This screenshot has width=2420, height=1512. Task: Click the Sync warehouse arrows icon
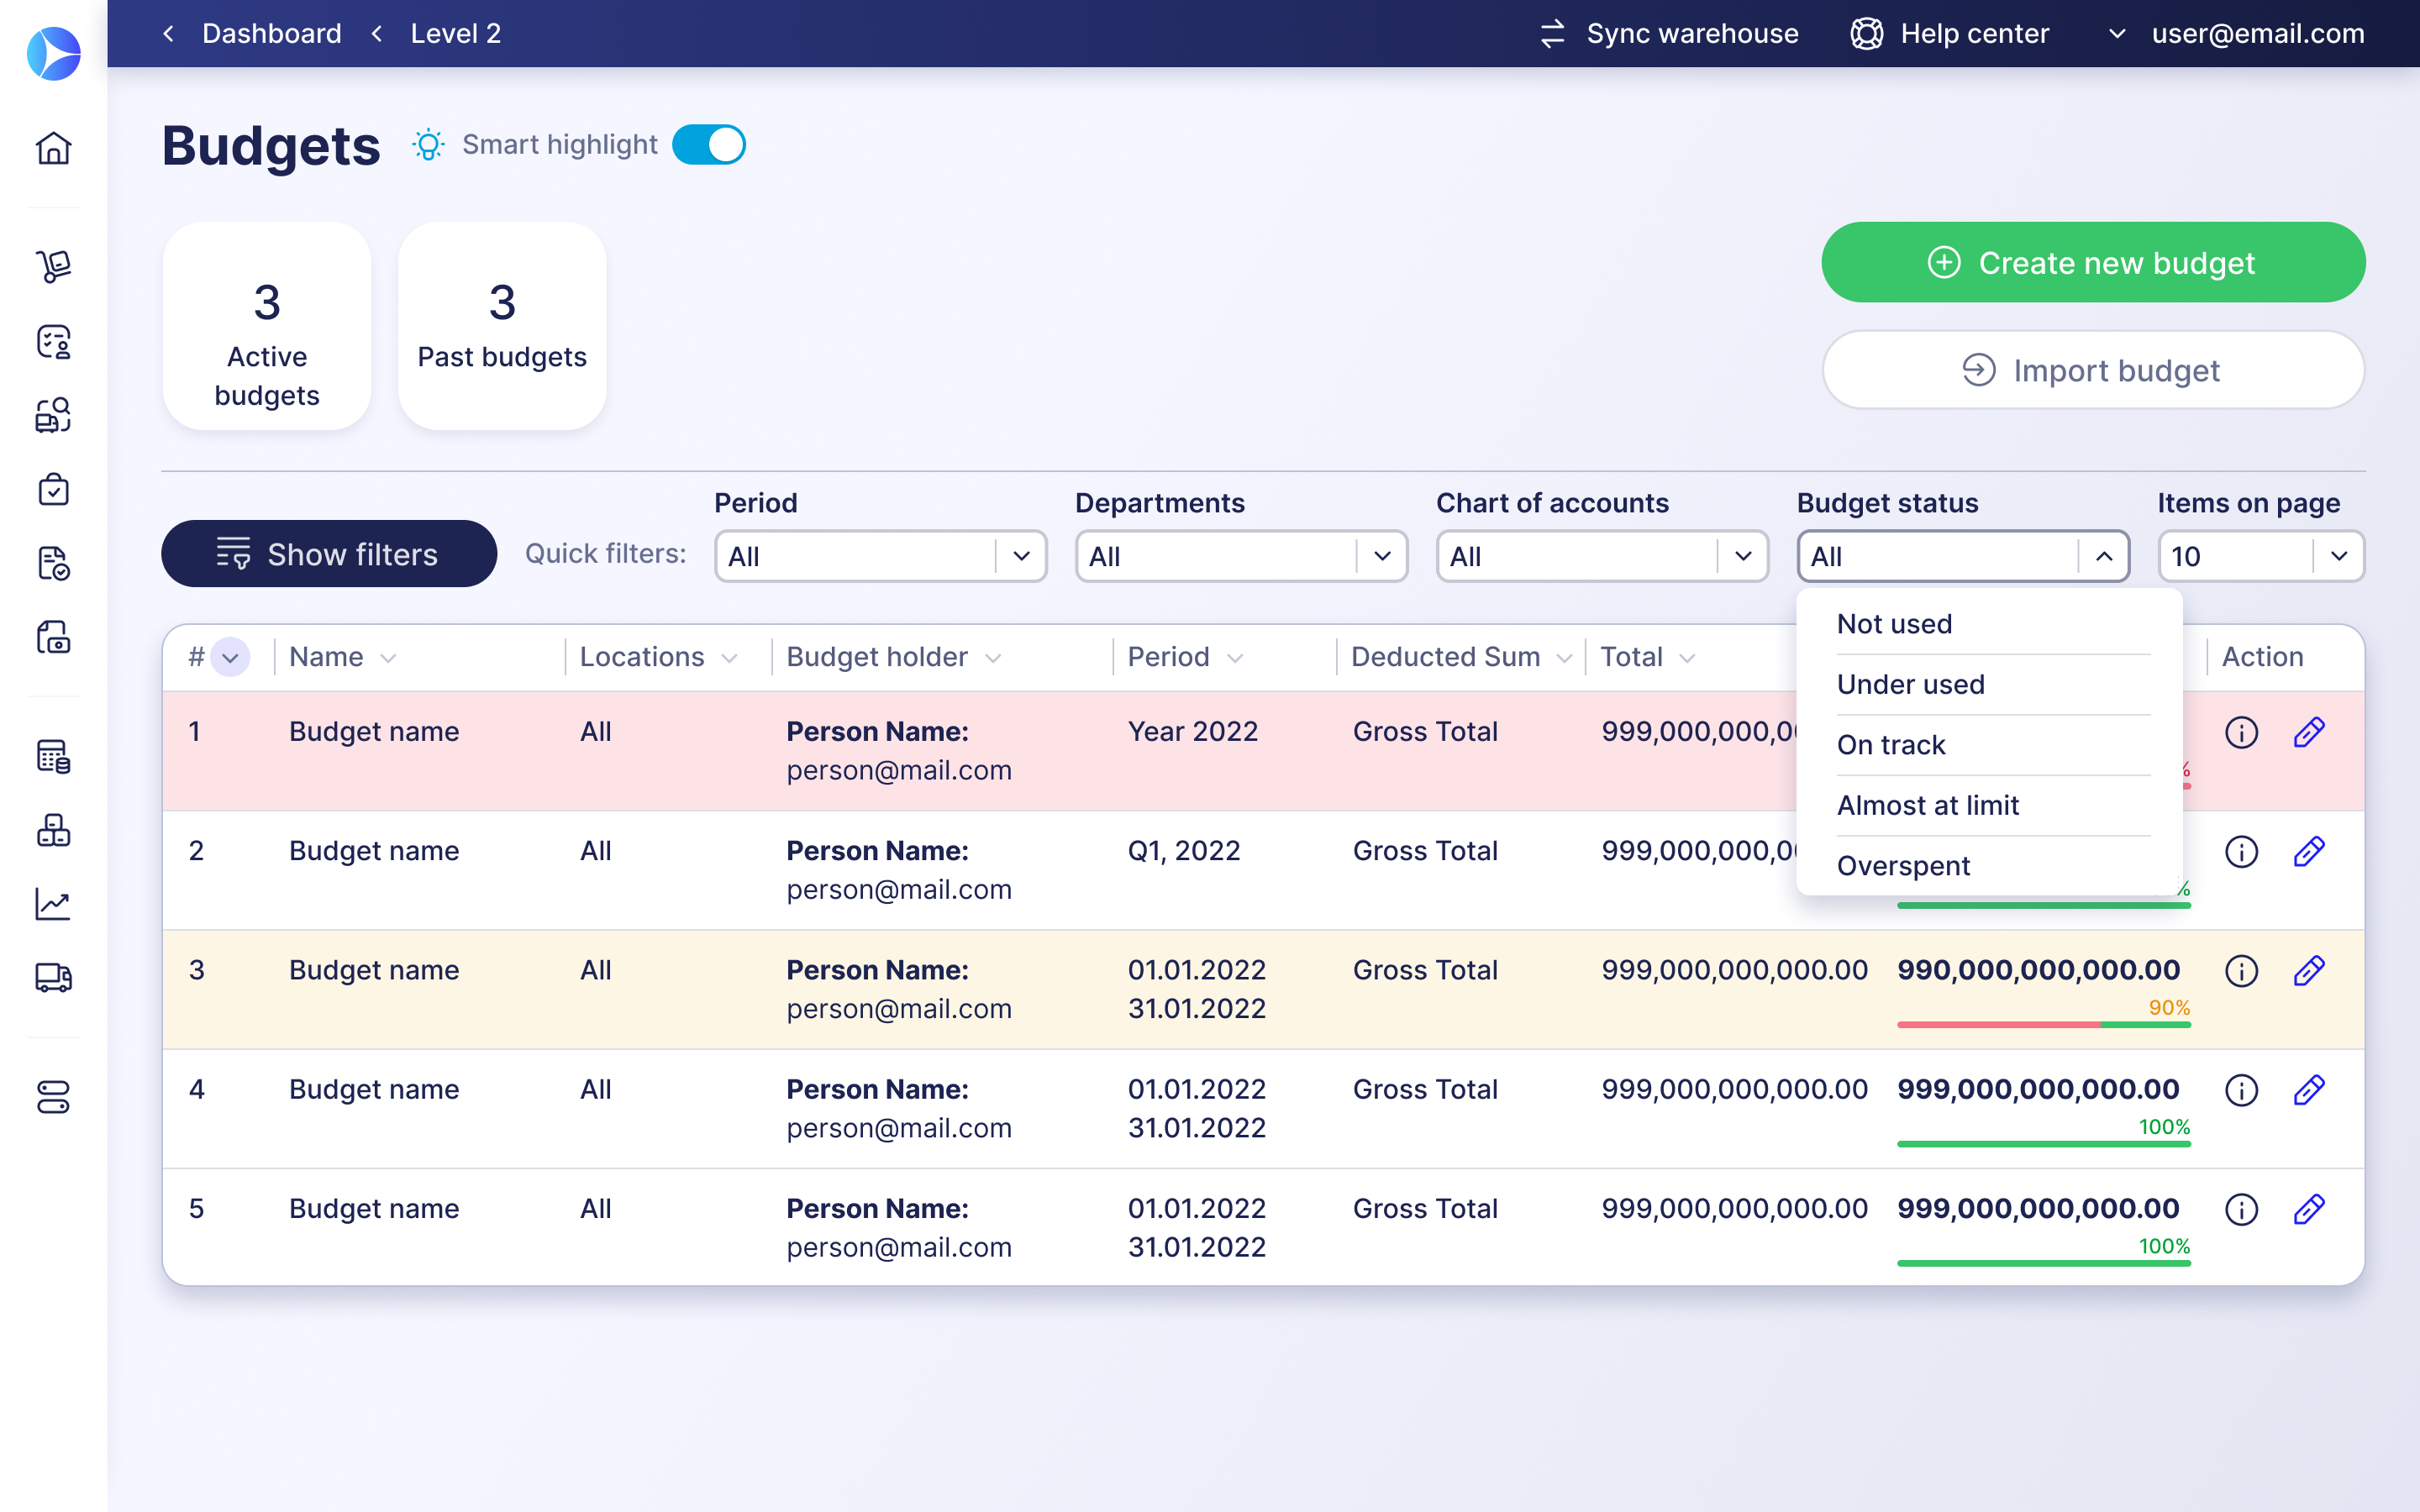[x=1552, y=34]
